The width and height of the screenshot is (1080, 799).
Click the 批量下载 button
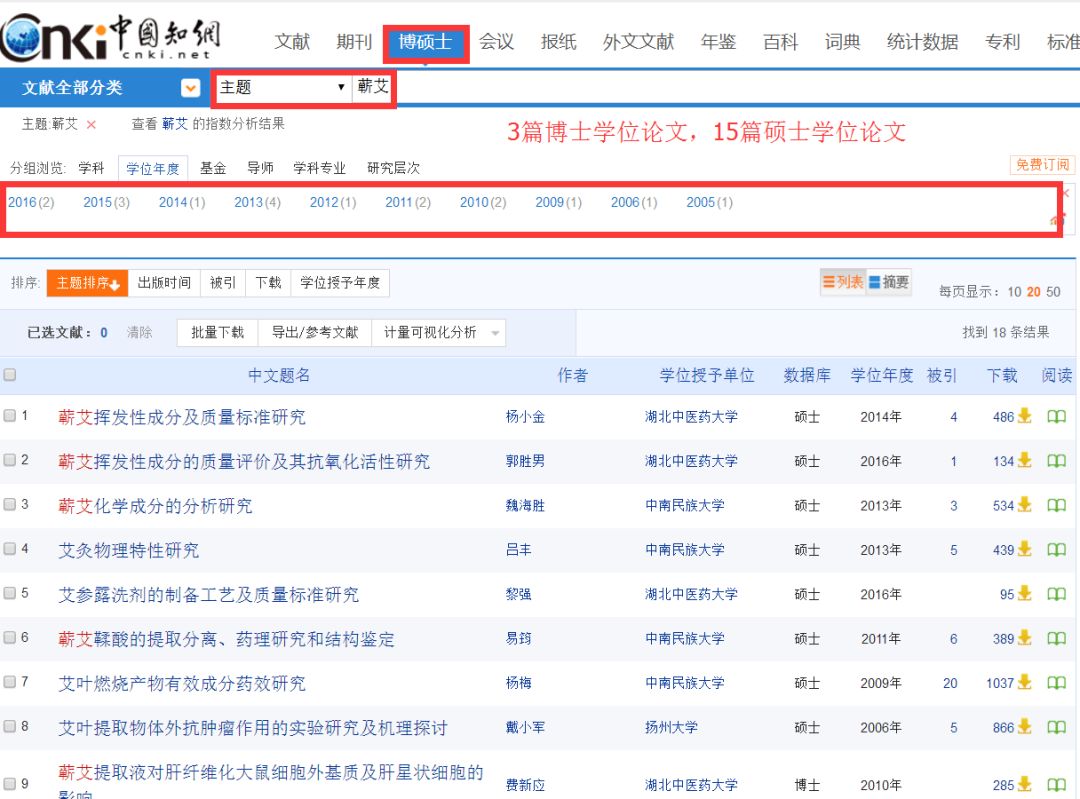tap(215, 331)
